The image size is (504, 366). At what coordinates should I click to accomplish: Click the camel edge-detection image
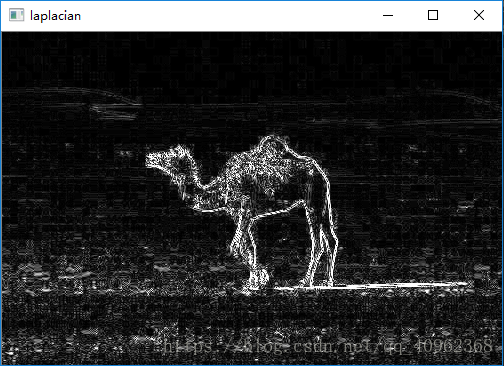(x=252, y=198)
